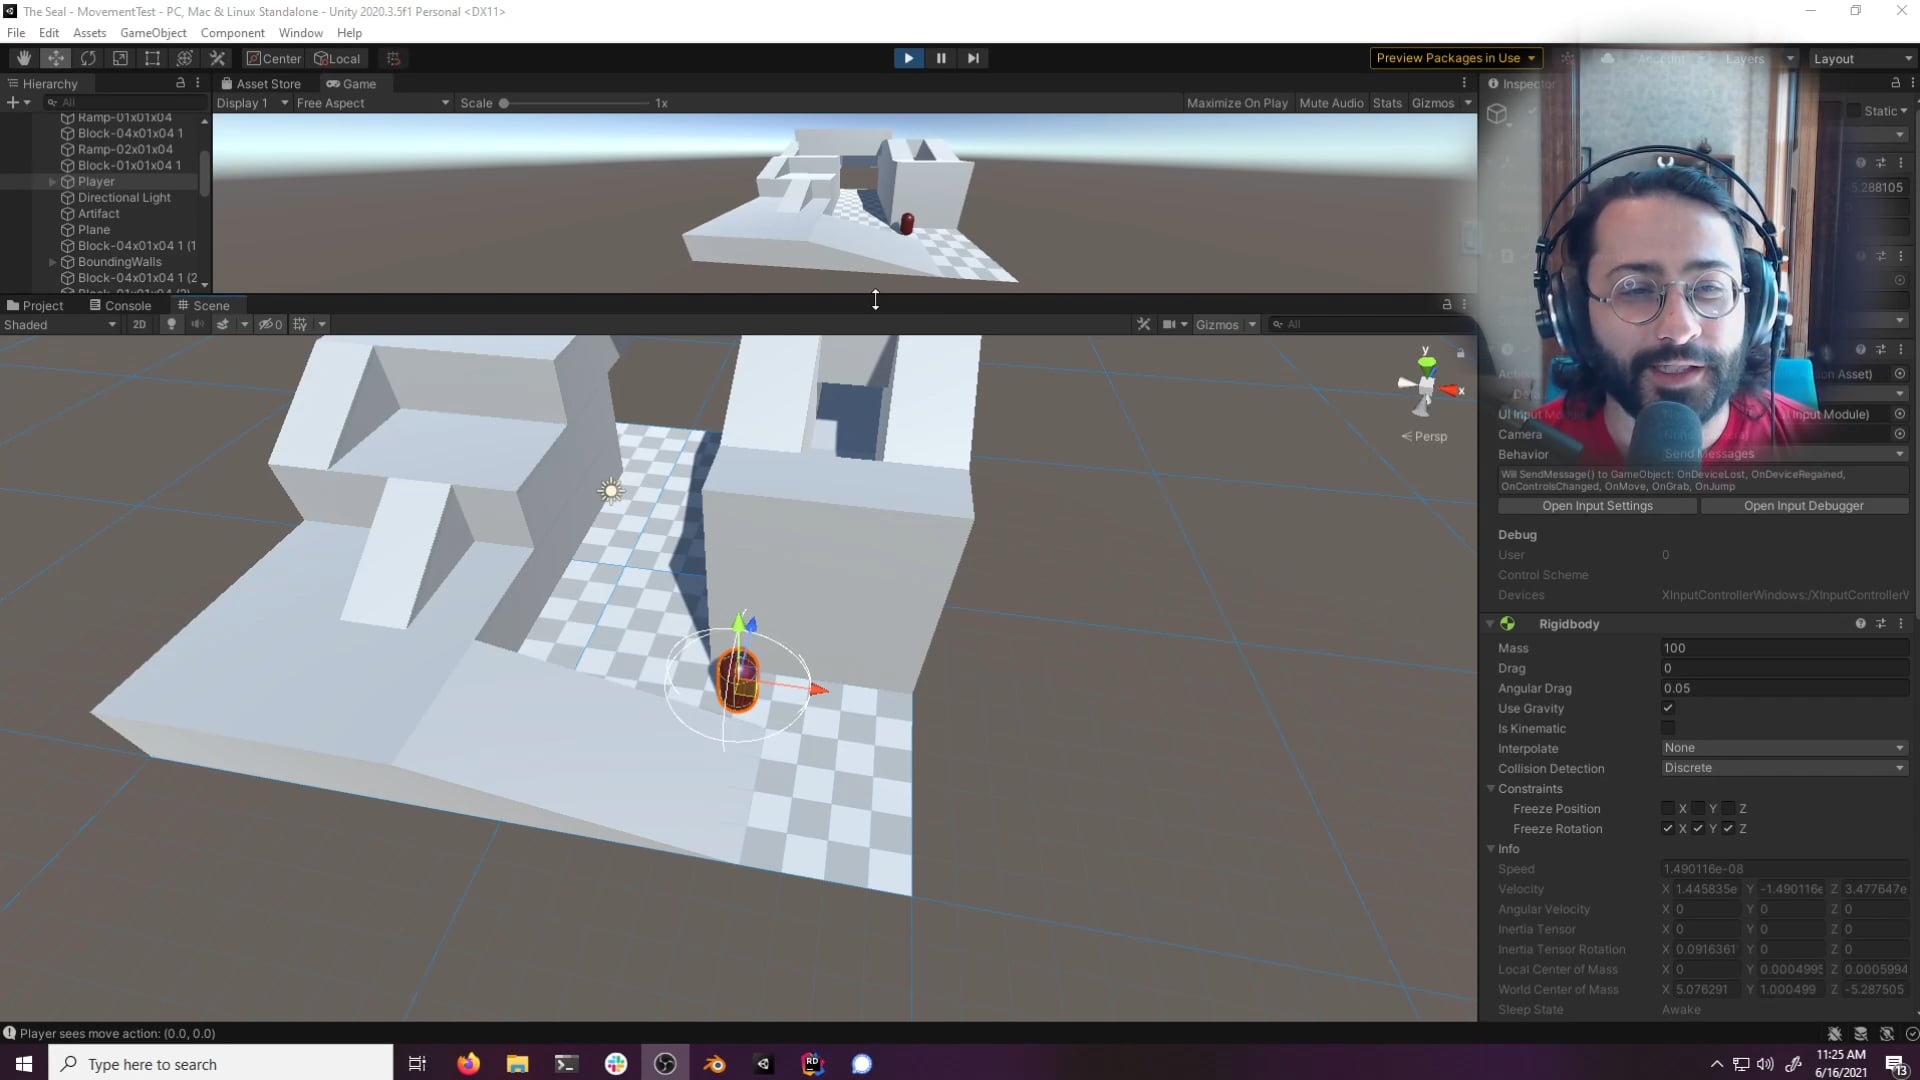The image size is (1920, 1080).
Task: Toggle Center pivot mode button
Action: 274,58
